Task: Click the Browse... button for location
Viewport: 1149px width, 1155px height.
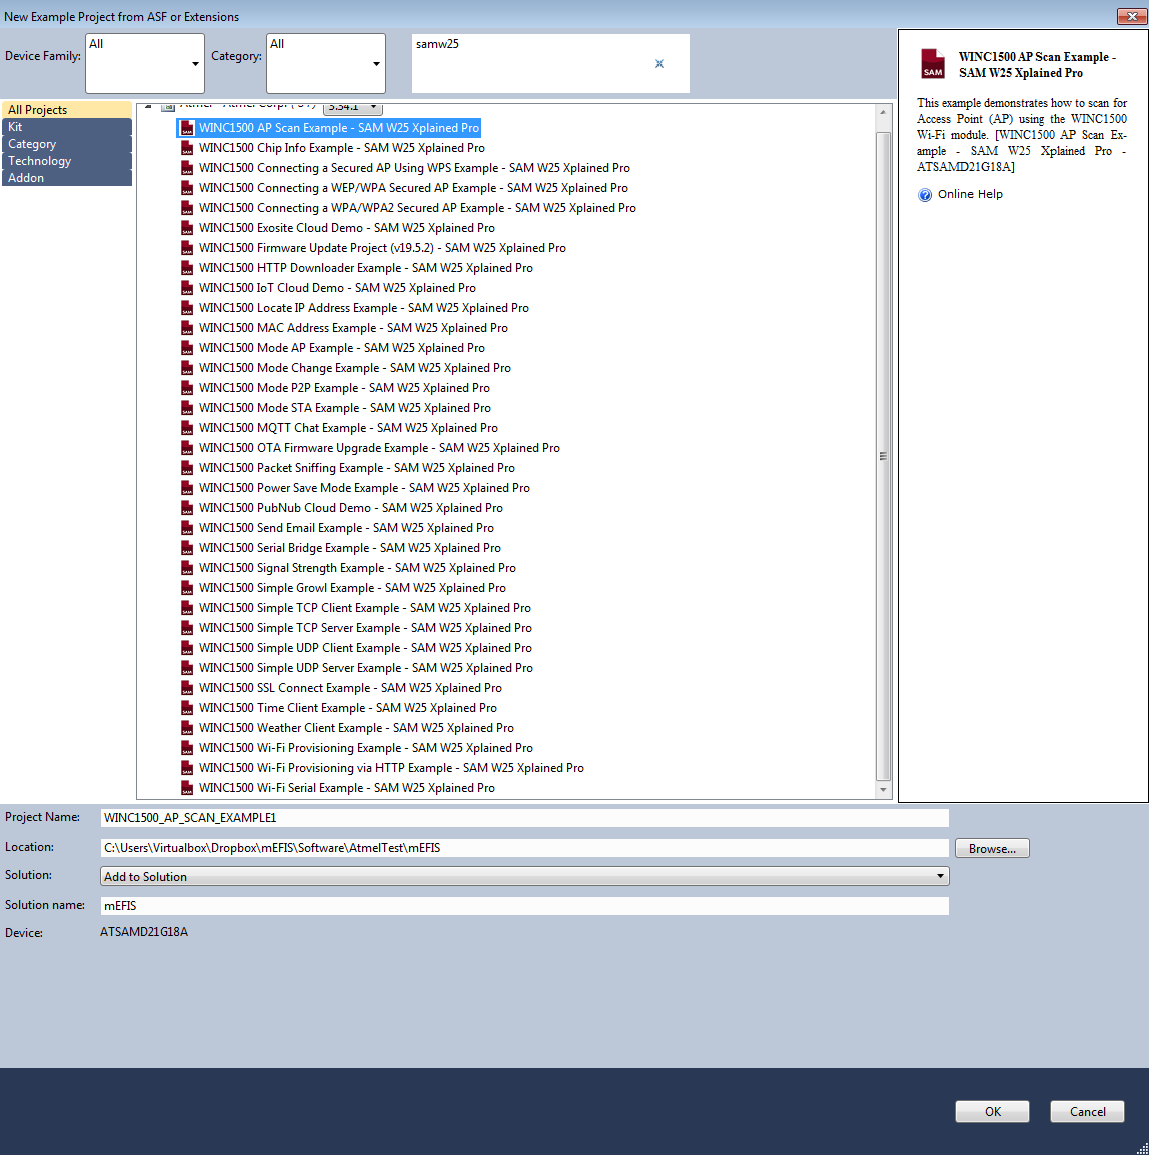Action: tap(992, 849)
